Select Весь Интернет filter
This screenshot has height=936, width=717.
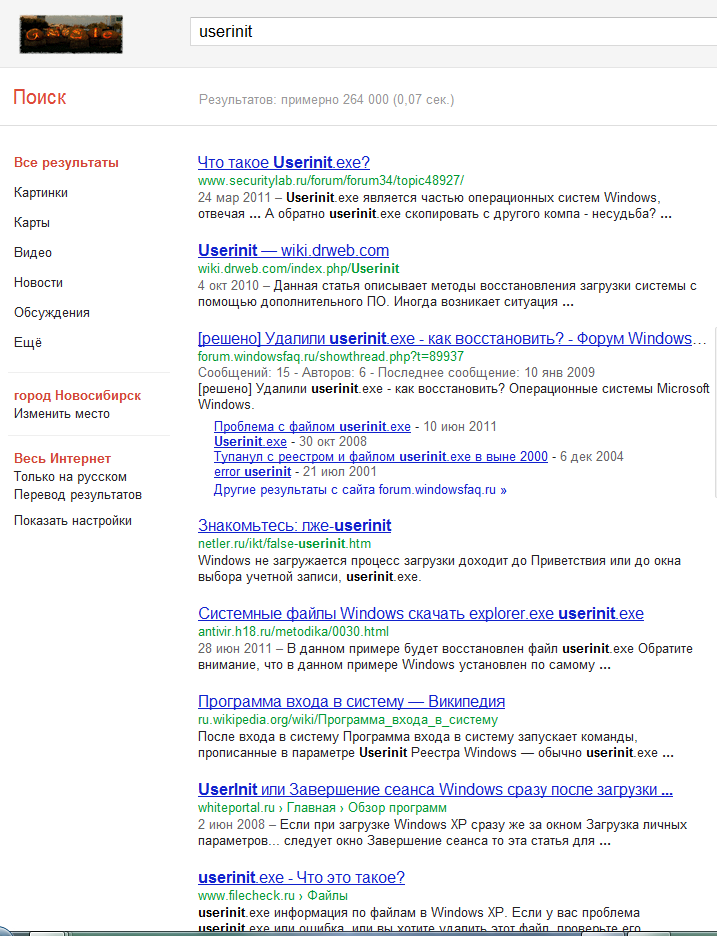click(62, 458)
